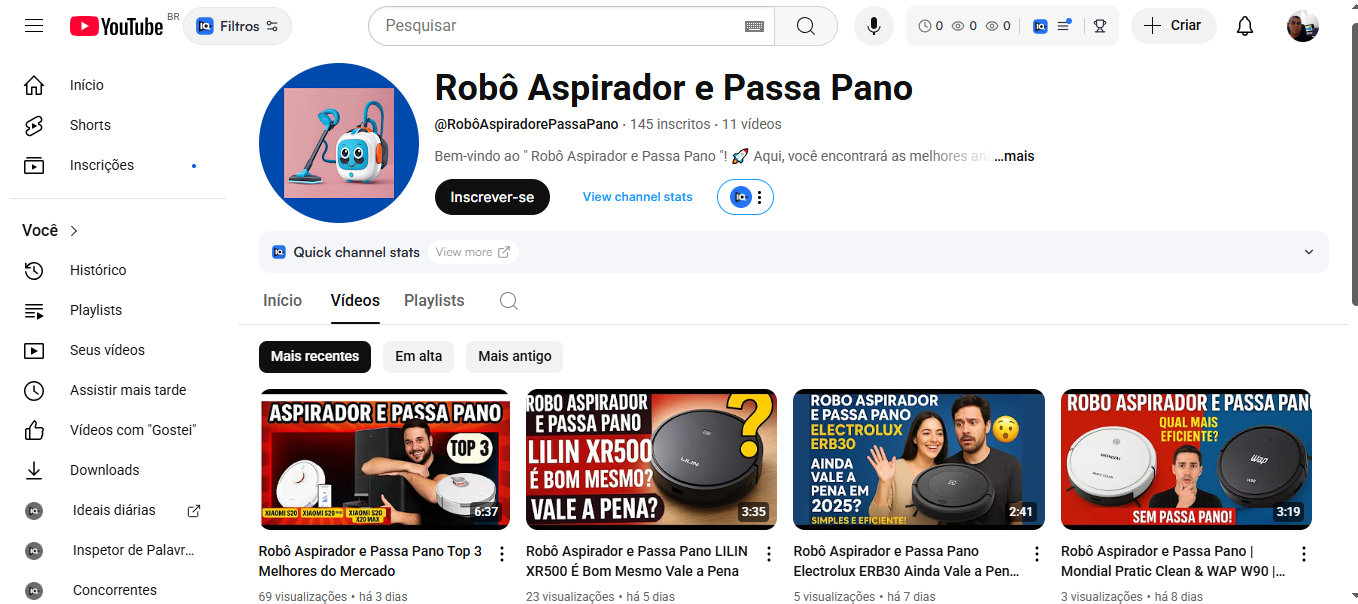Select the Em alta filter chip
Viewport: 1358px width, 604px height.
coord(418,356)
